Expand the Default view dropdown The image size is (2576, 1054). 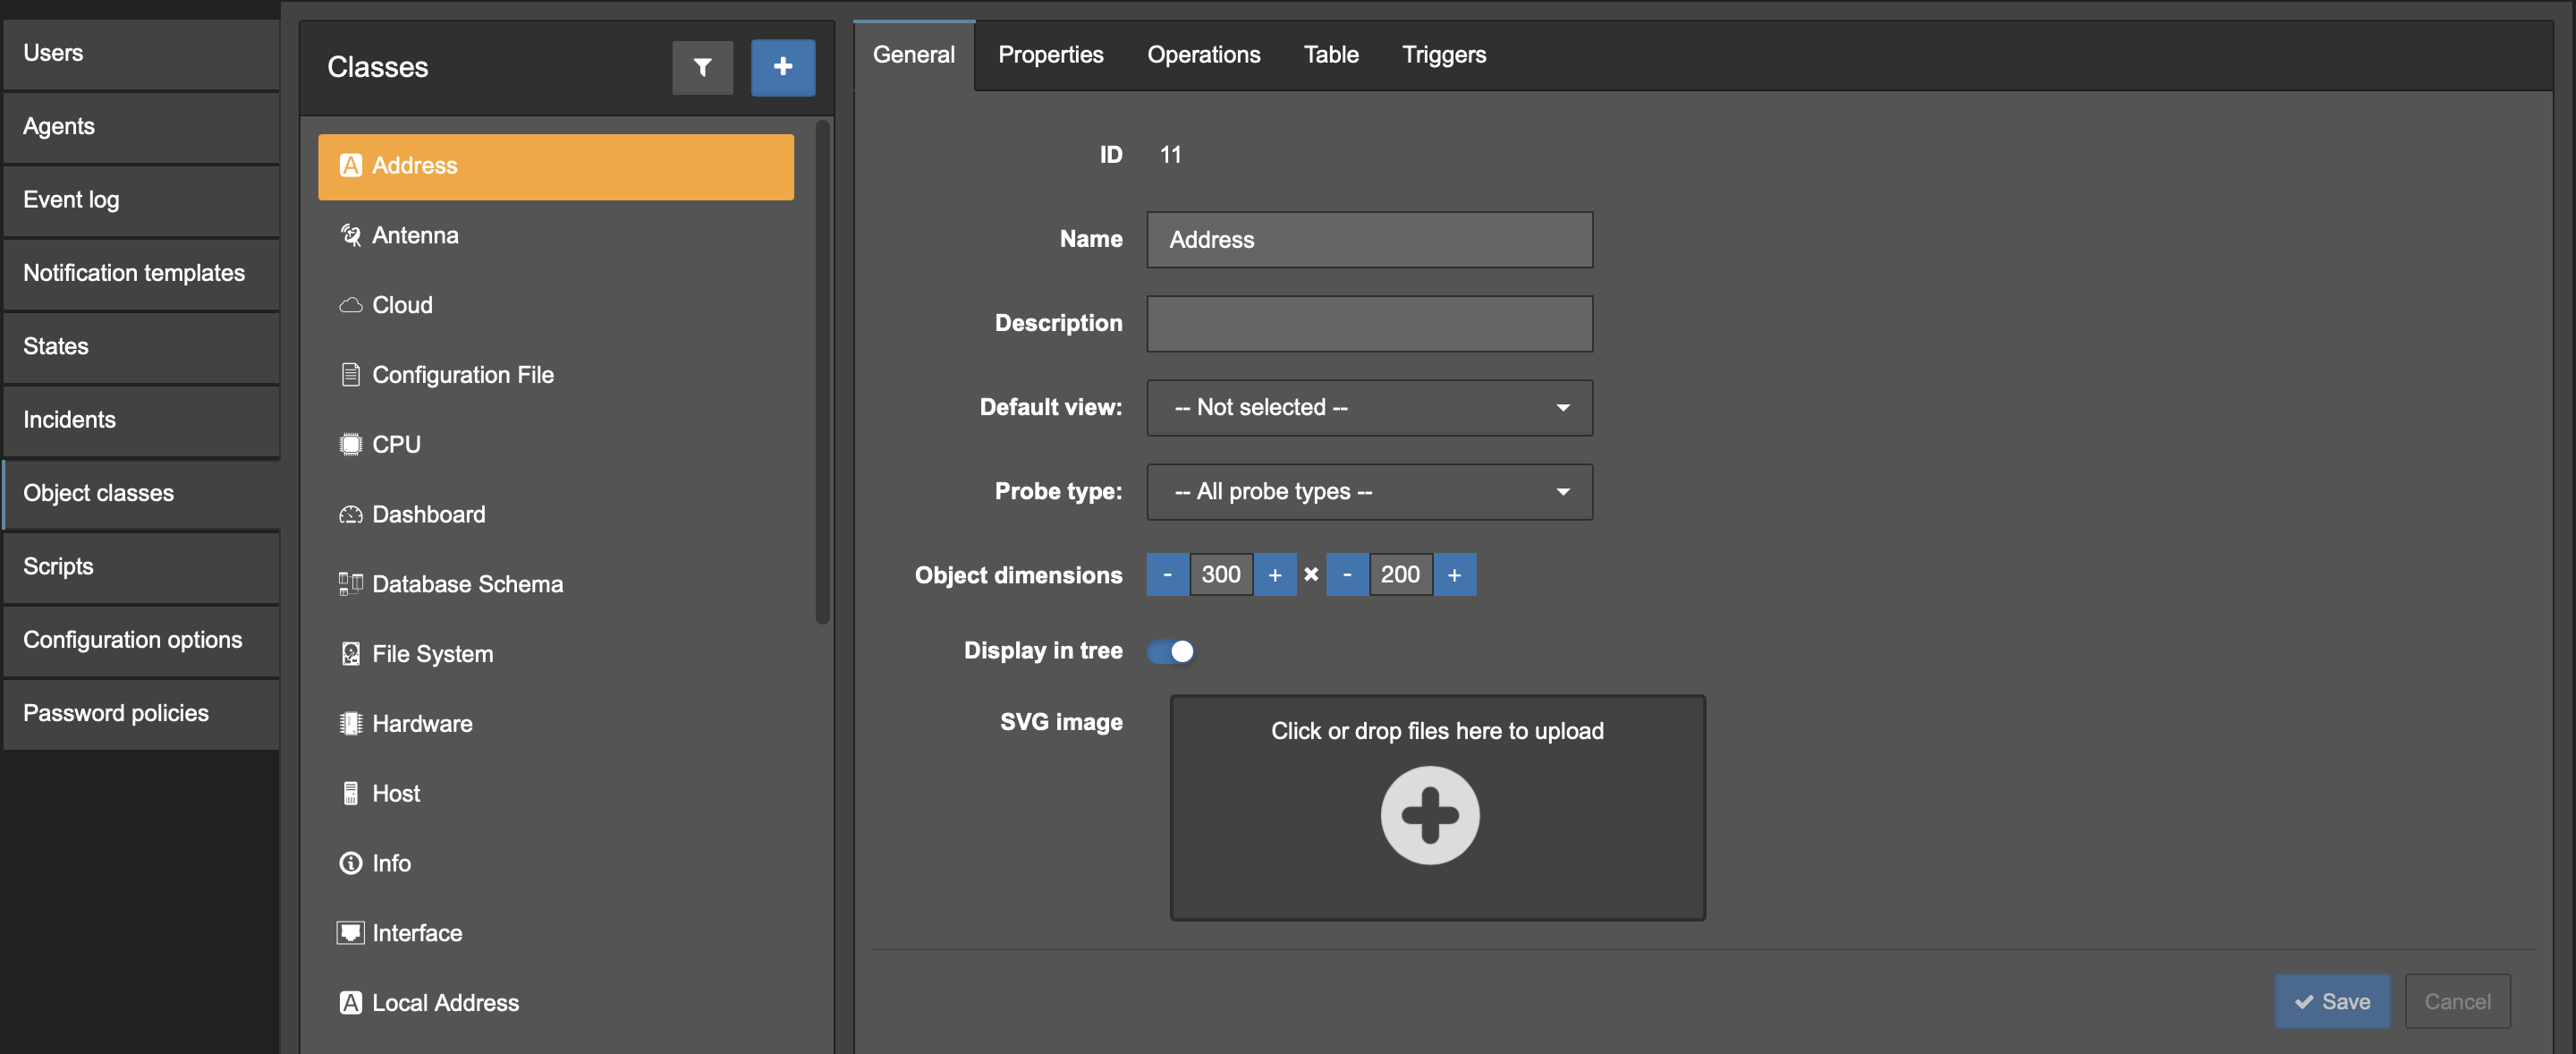click(x=1369, y=407)
